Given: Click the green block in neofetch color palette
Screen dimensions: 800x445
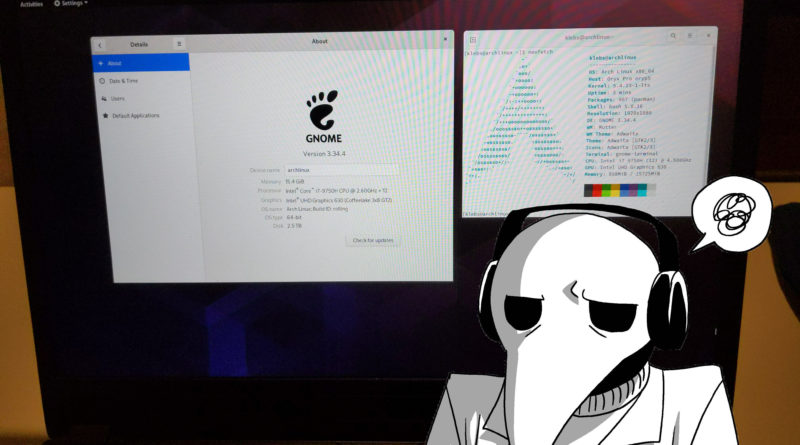Looking at the screenshot, I should click(606, 190).
